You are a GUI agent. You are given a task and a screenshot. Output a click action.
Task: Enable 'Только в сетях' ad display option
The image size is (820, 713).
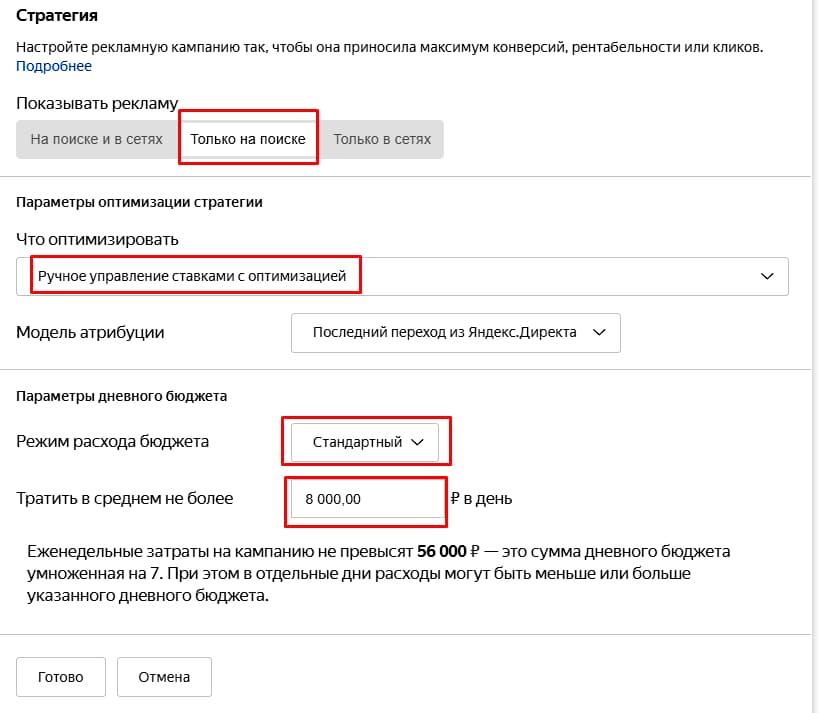385,139
